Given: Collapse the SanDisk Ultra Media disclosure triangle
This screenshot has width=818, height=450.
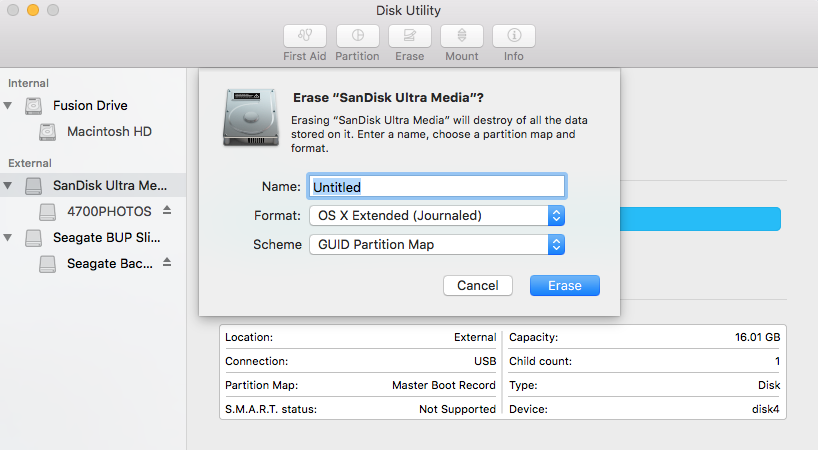Looking at the screenshot, I should coord(9,185).
